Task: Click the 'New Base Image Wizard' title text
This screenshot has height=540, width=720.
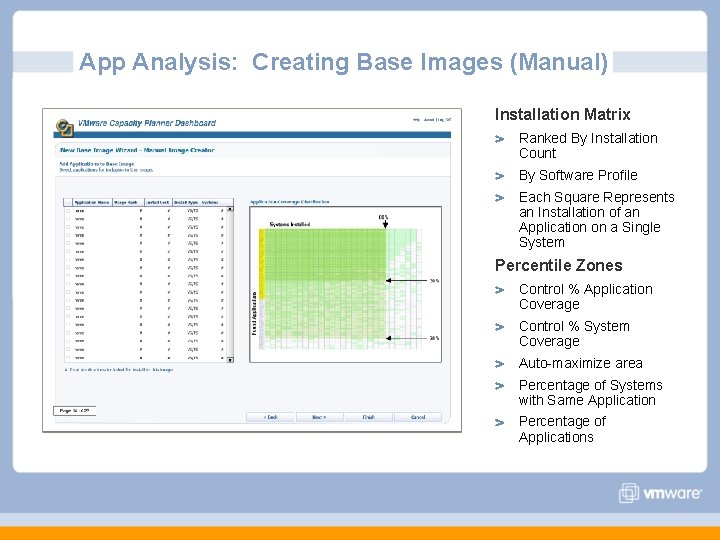Action: tap(137, 150)
